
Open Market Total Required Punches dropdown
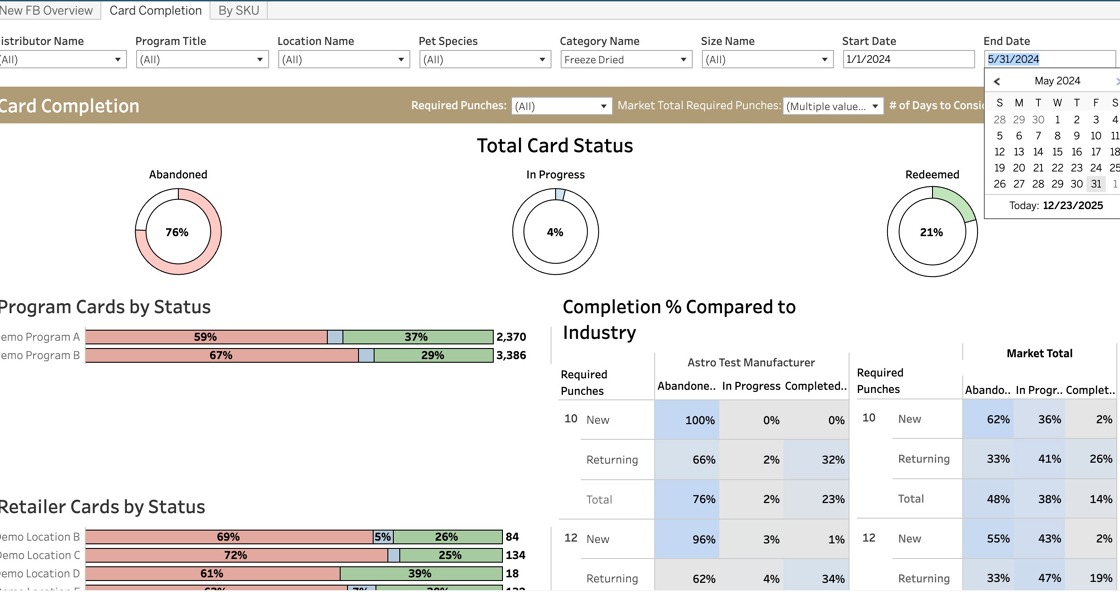833,106
